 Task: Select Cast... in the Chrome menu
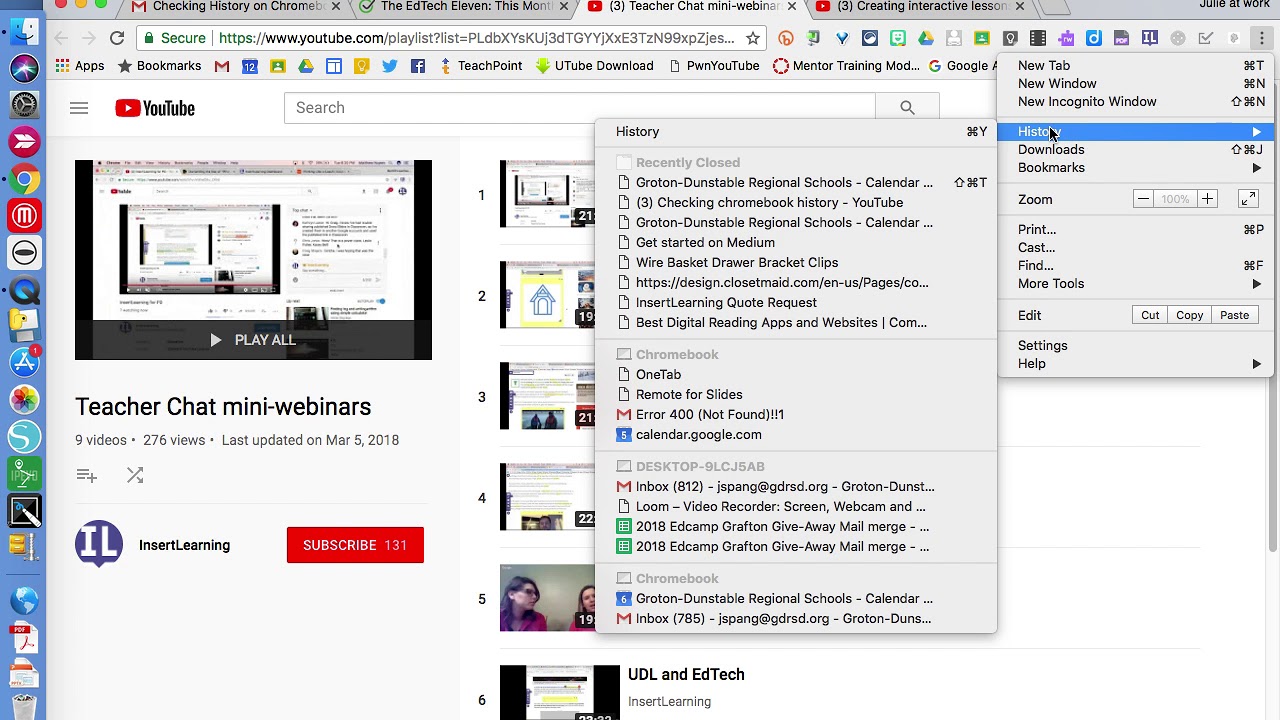[1135, 248]
